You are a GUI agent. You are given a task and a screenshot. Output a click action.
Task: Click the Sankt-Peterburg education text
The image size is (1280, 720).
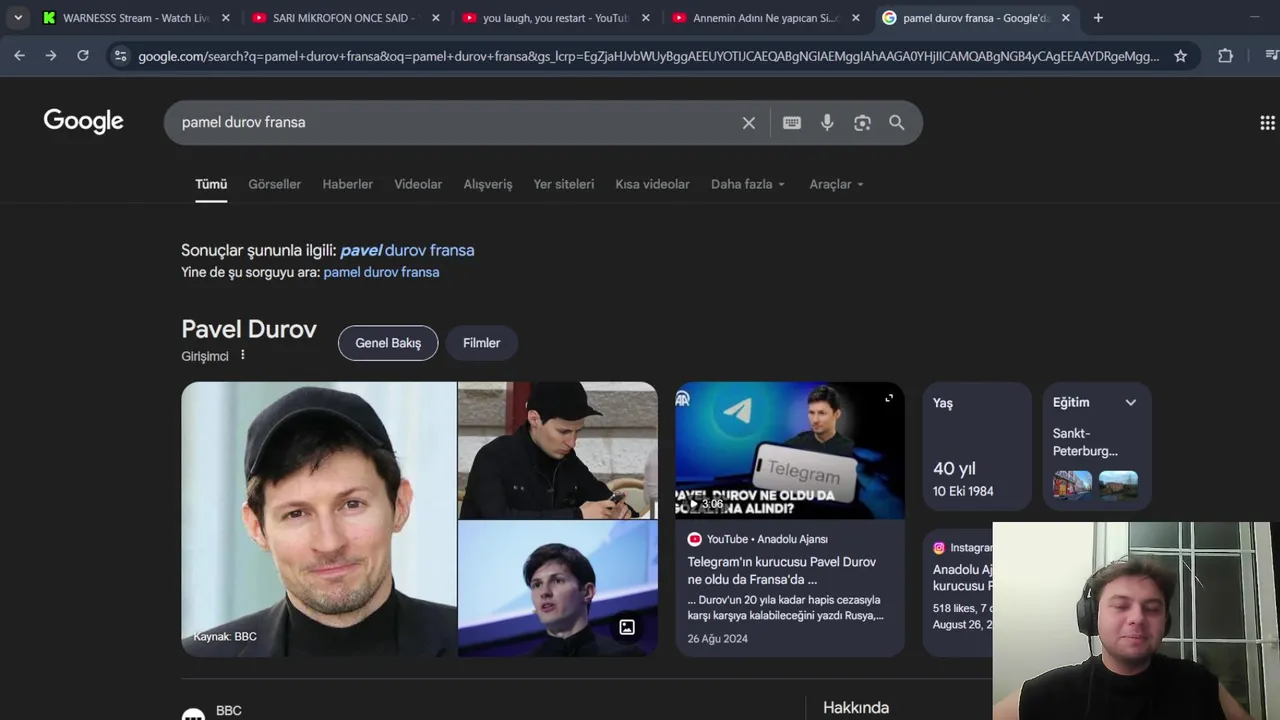(1085, 442)
